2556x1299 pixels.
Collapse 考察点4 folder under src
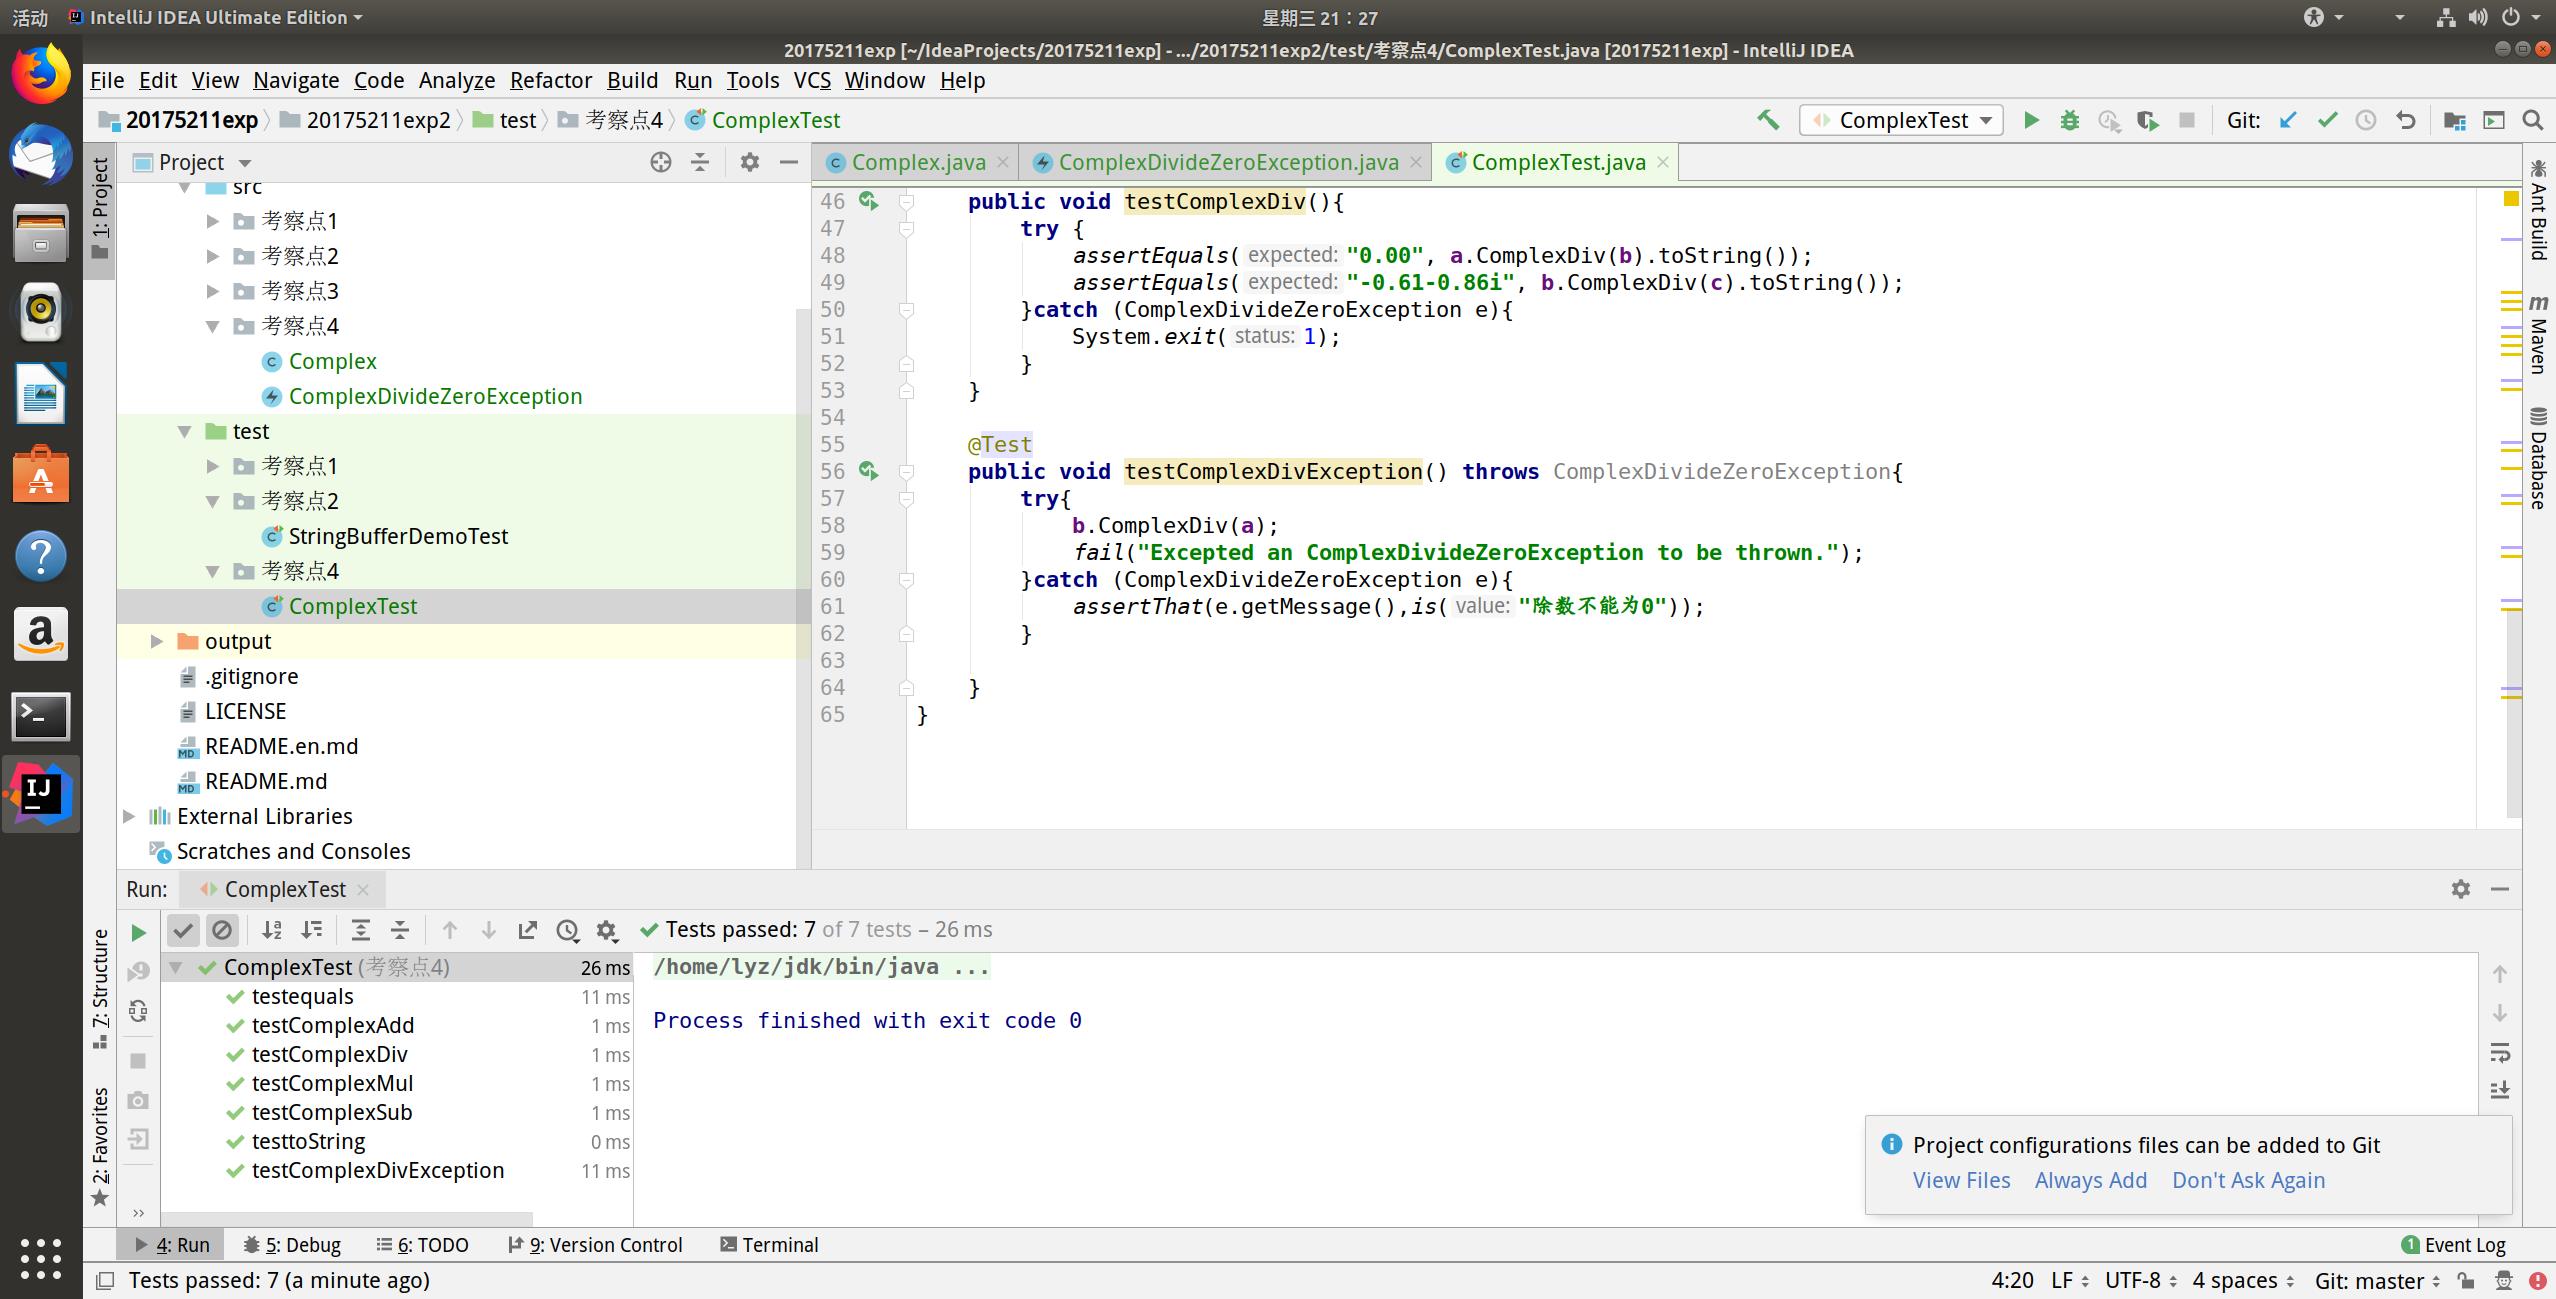coord(213,326)
